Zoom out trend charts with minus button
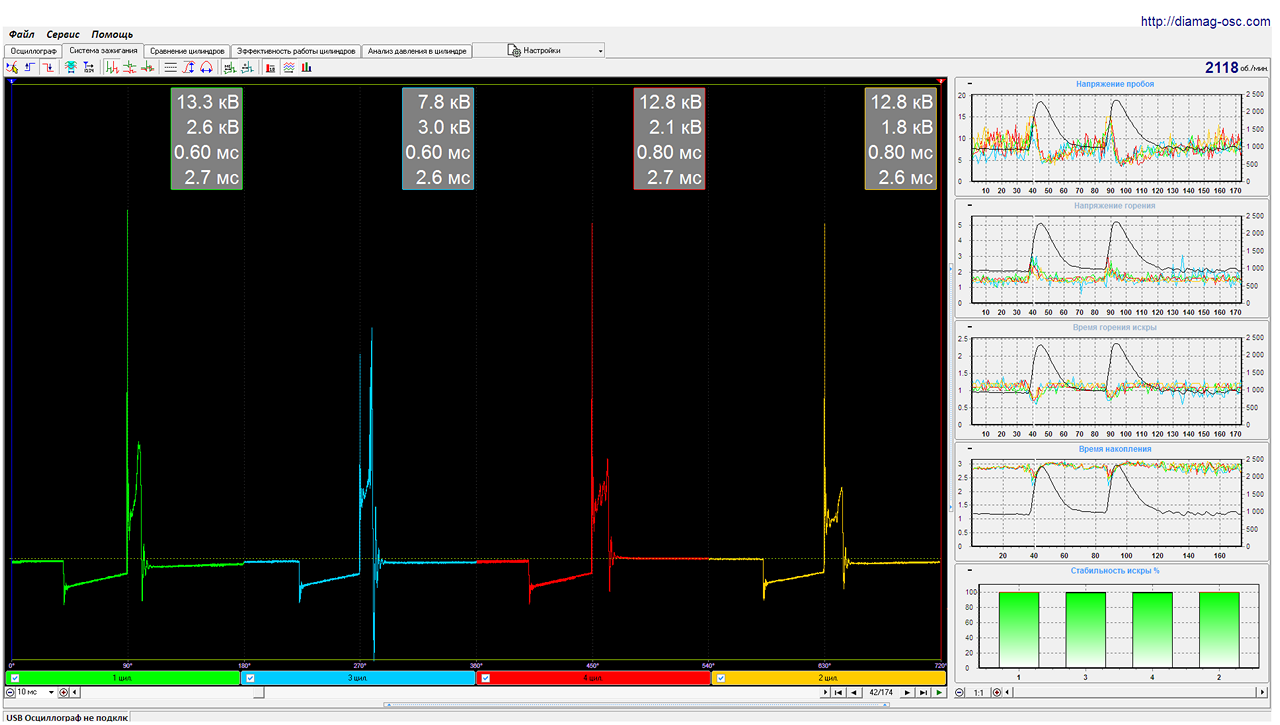The width and height of the screenshot is (1280, 725). click(959, 692)
